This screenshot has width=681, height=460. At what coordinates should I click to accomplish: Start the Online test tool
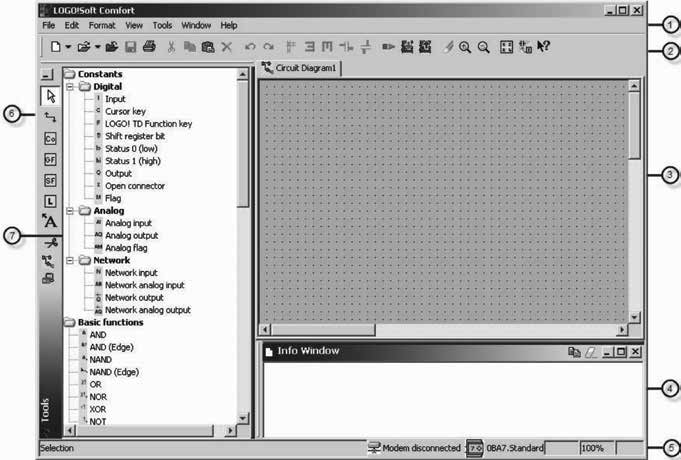pyautogui.click(x=48, y=278)
